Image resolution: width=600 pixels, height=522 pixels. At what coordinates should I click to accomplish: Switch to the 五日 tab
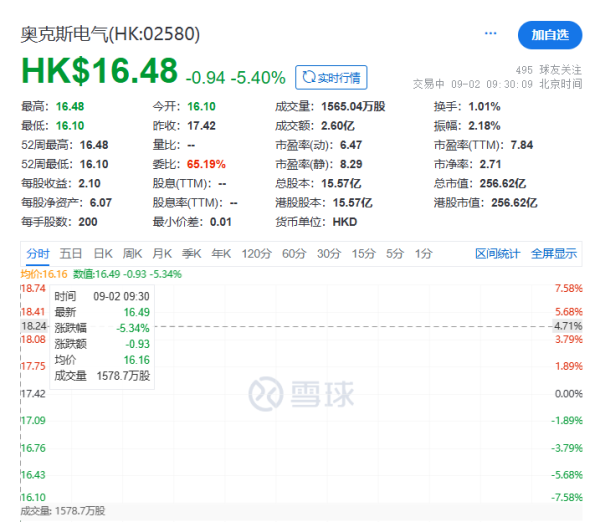coord(71,253)
